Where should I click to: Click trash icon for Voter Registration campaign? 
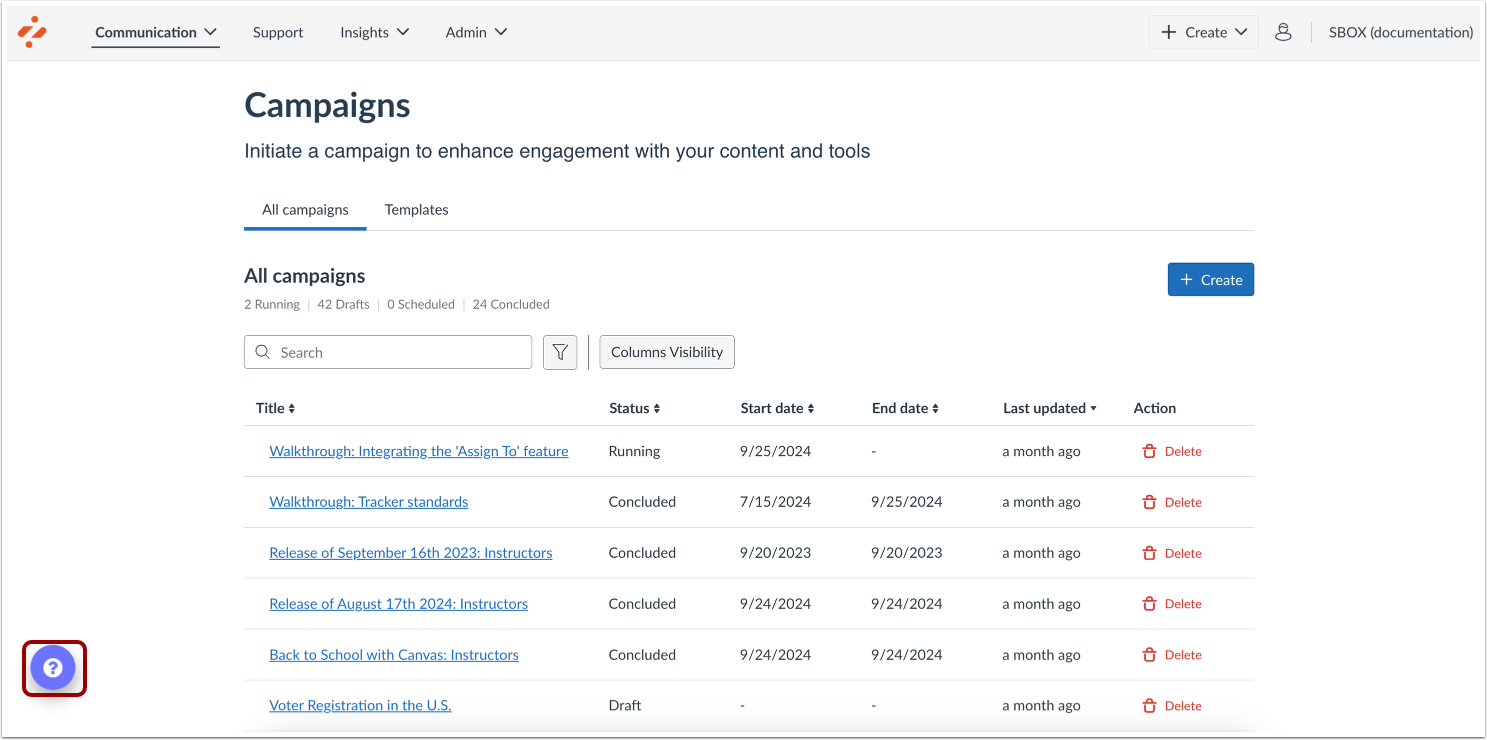click(x=1150, y=706)
